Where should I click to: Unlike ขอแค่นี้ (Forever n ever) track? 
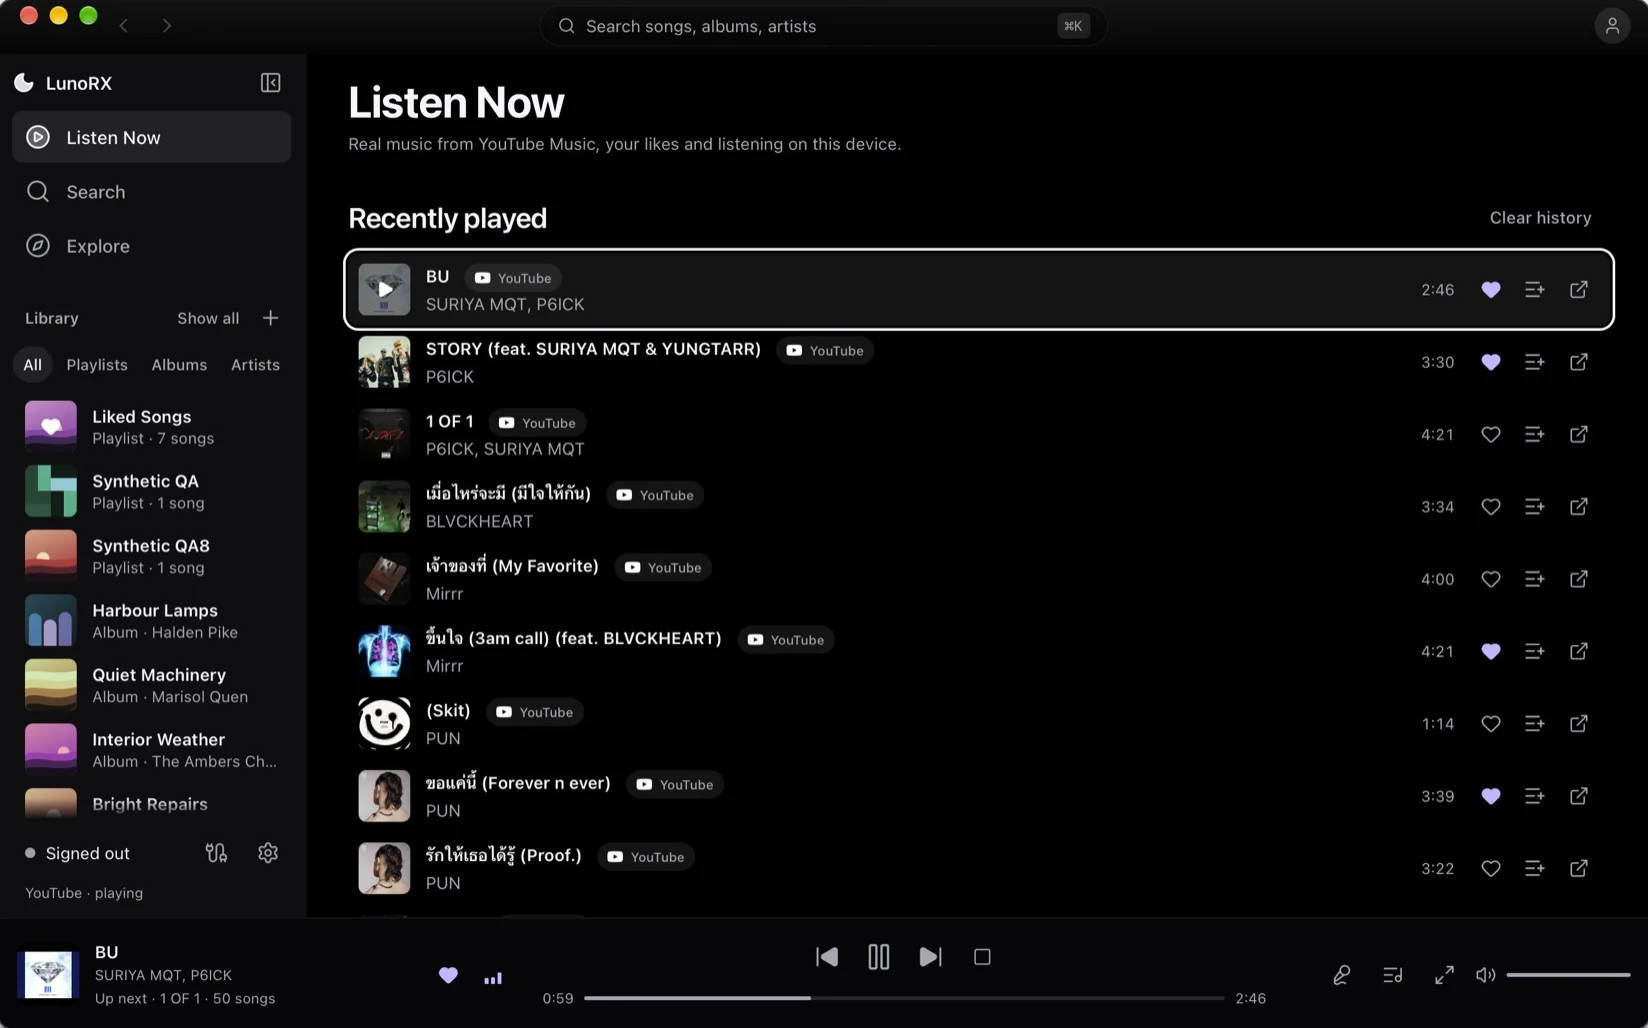(x=1490, y=796)
